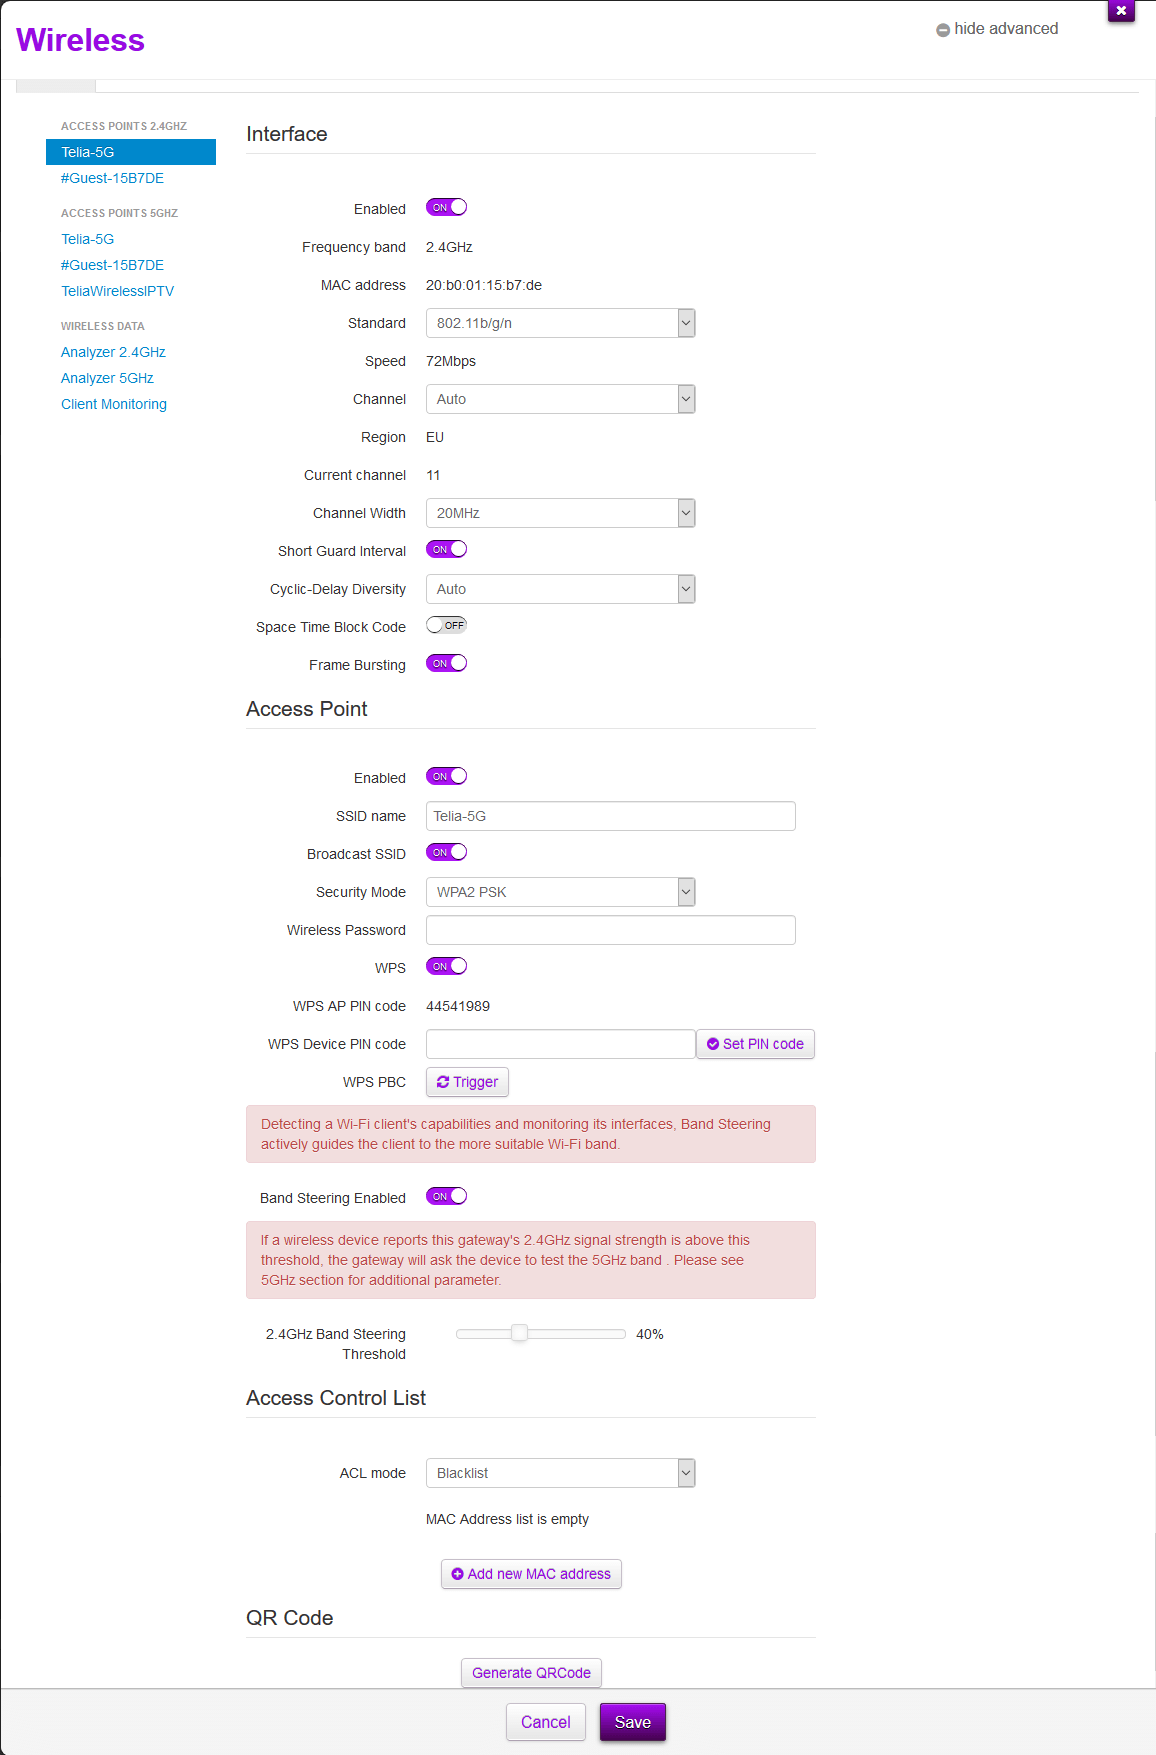Generate a QR Code for the network
The height and width of the screenshot is (1755, 1156).
[x=530, y=1672]
